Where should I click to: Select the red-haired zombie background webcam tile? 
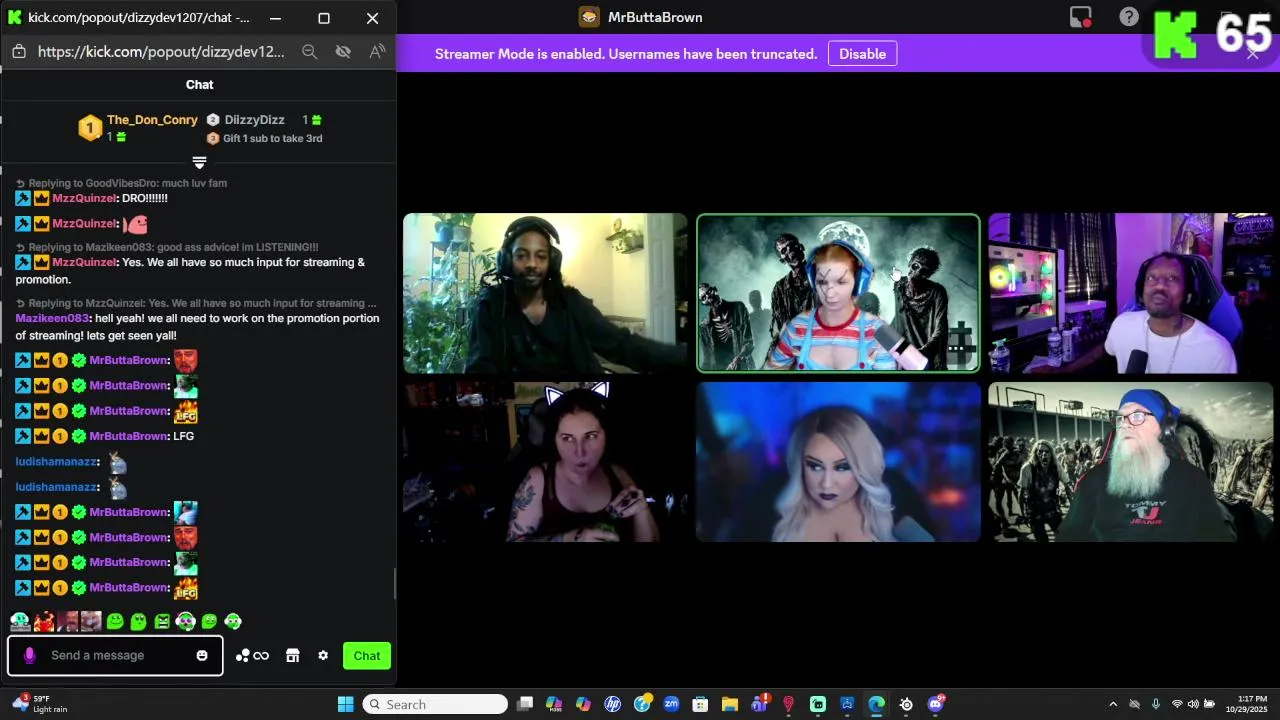(x=838, y=293)
